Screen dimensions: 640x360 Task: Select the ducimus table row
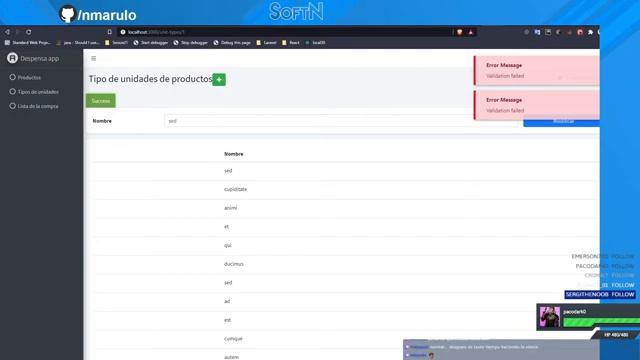click(x=346, y=264)
